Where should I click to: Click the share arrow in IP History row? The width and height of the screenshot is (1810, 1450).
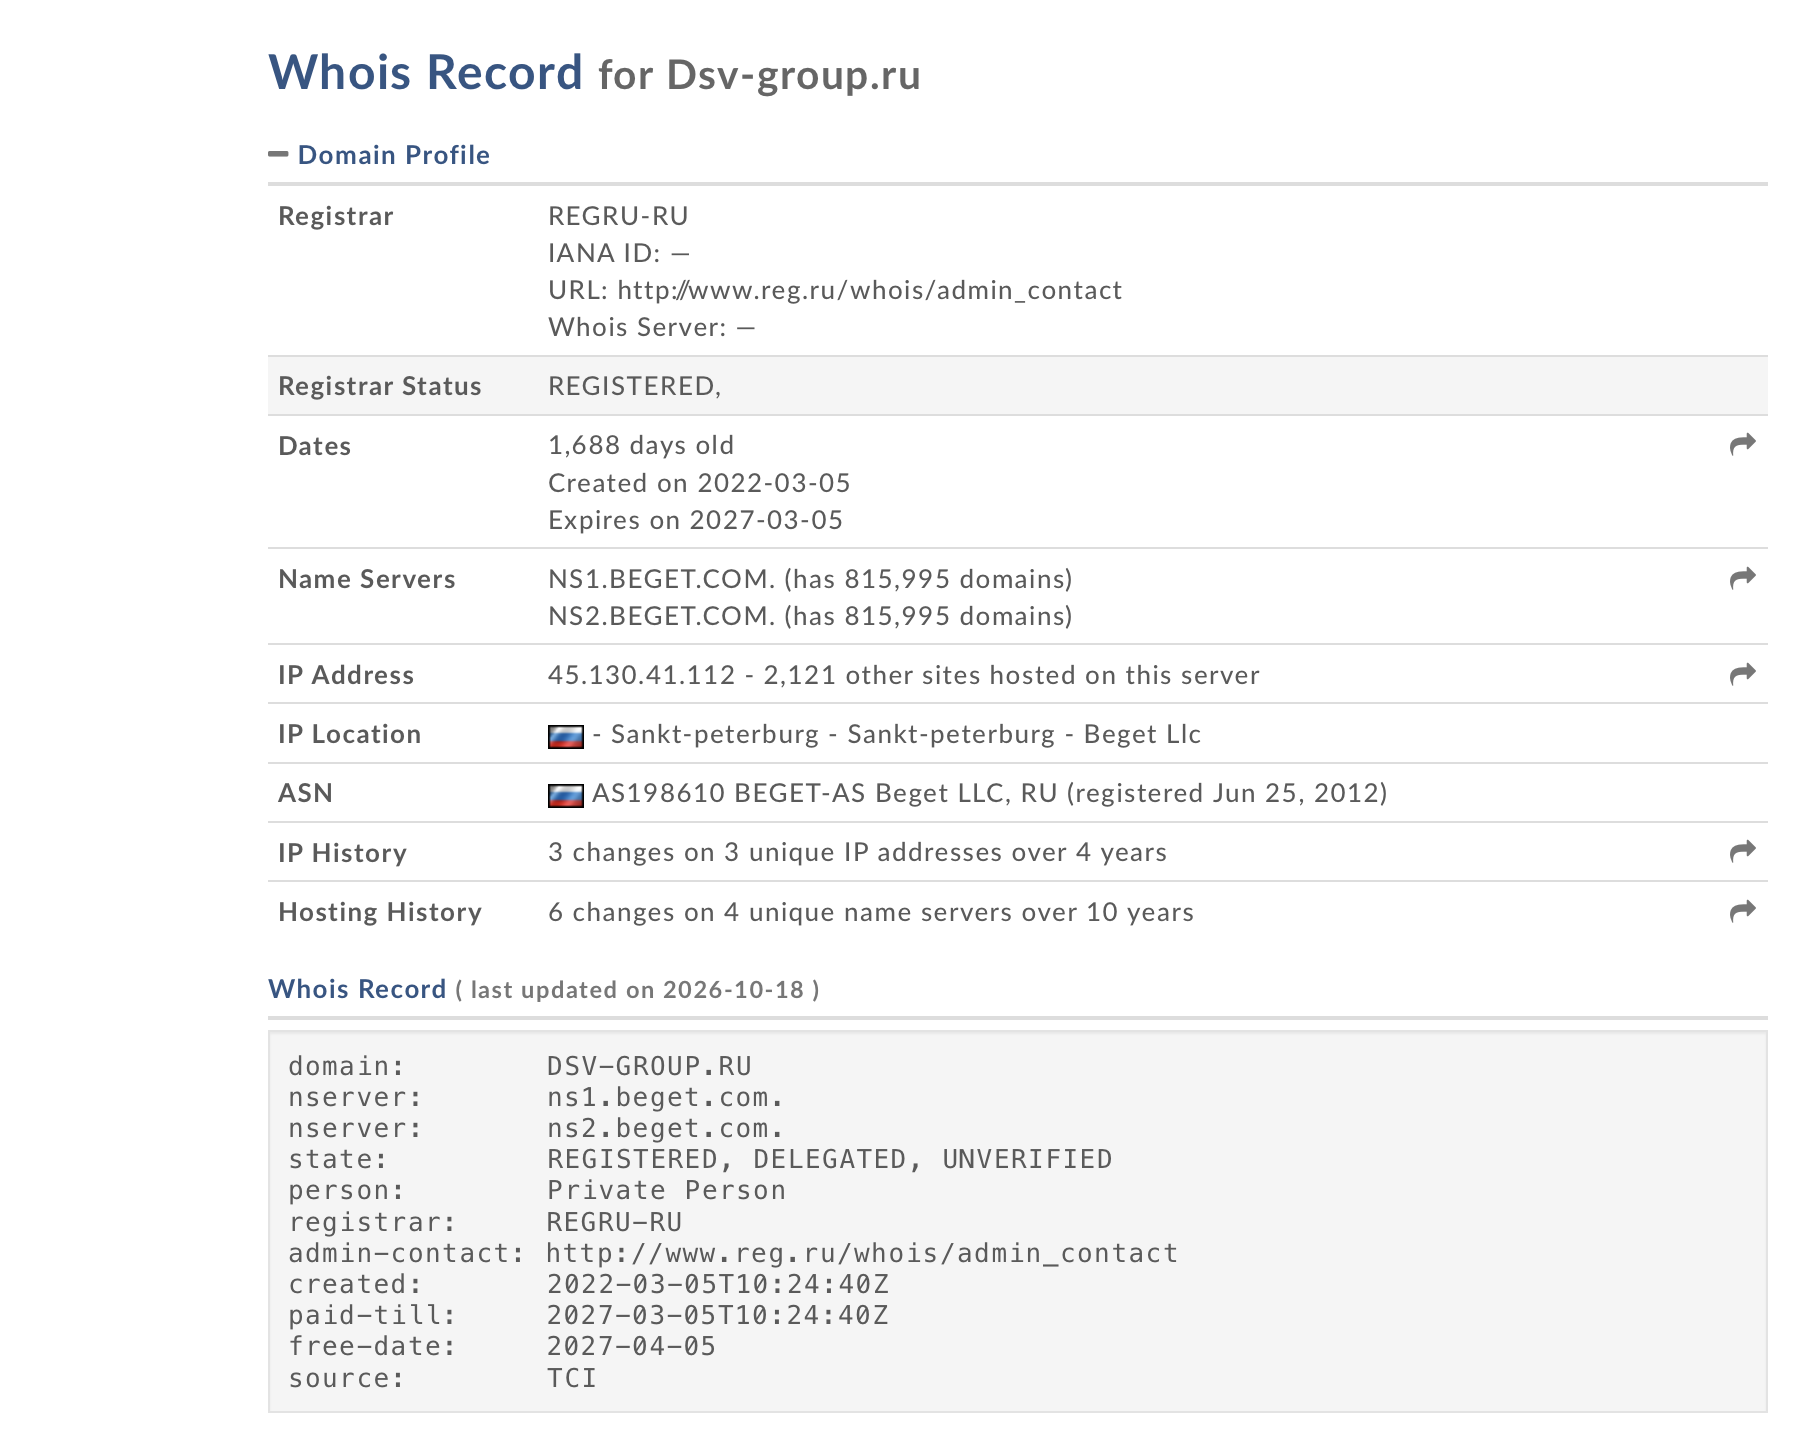(x=1743, y=851)
